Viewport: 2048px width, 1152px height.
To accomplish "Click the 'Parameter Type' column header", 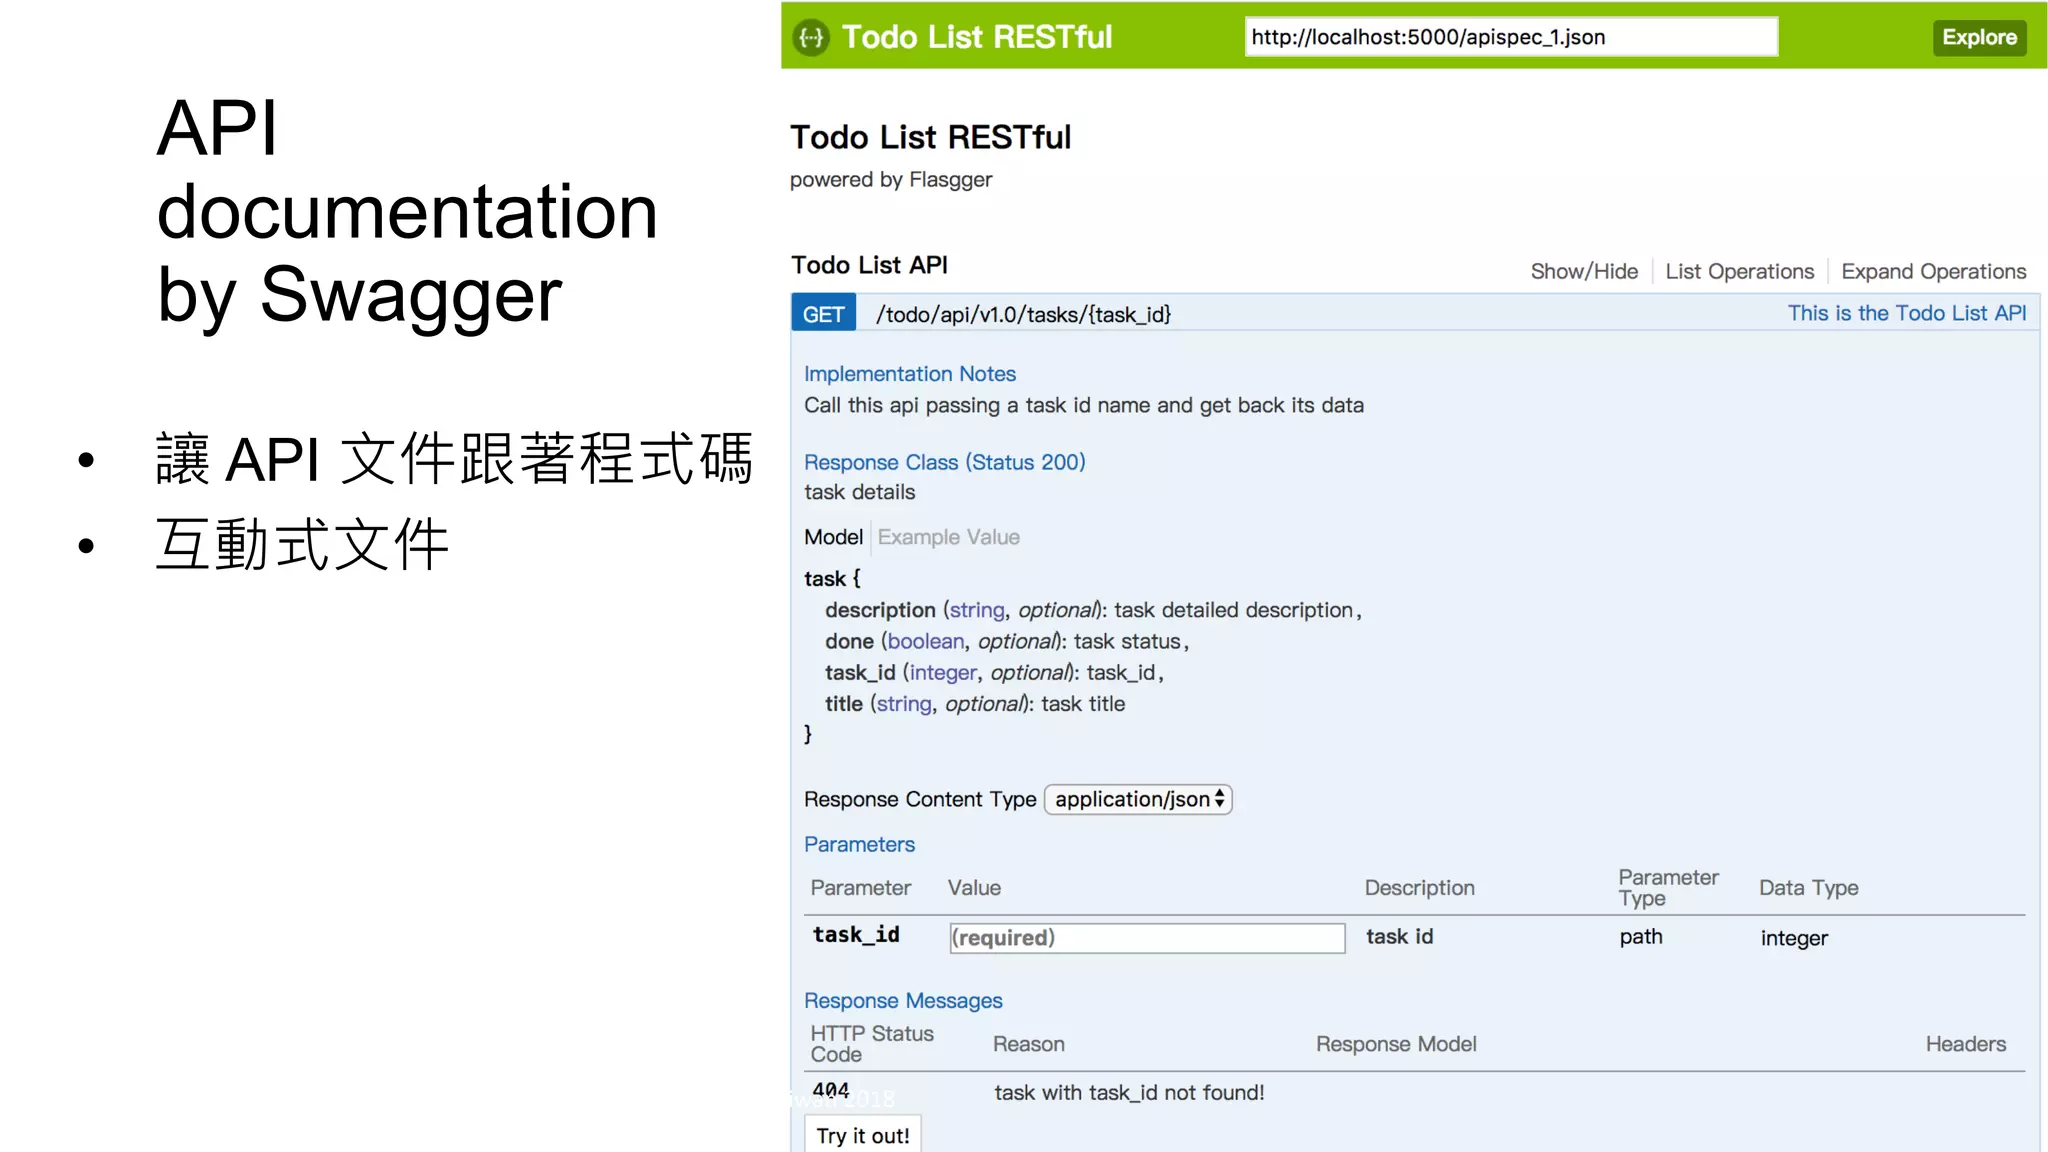I will coord(1668,888).
